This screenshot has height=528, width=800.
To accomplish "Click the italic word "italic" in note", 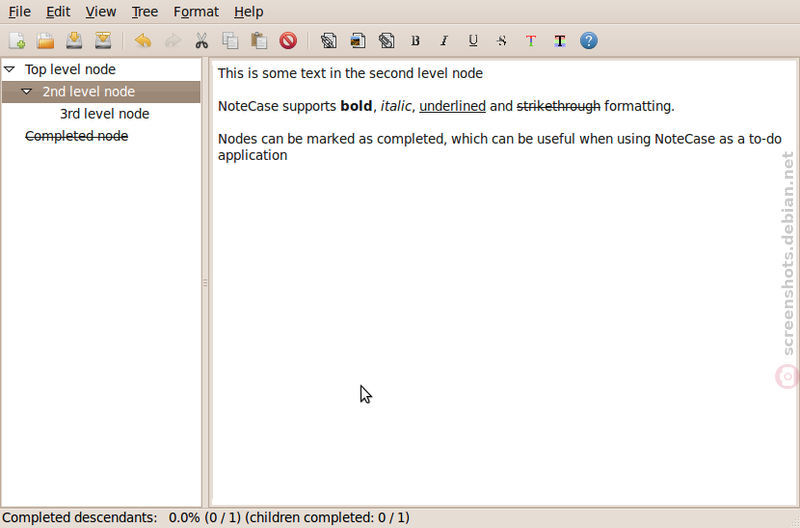I will click(x=395, y=106).
